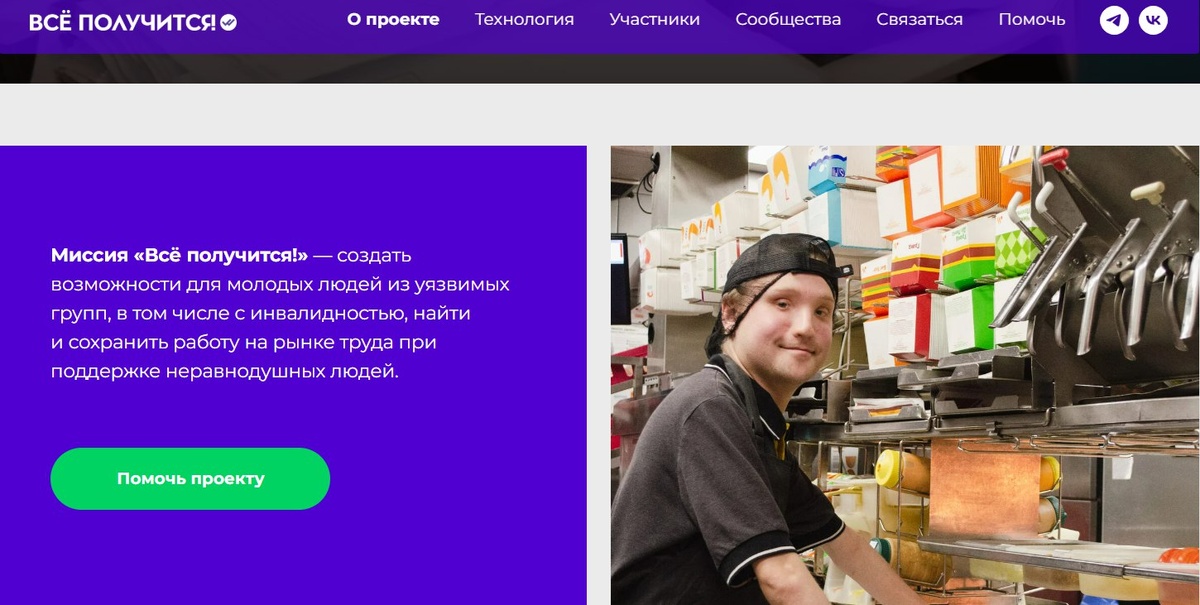Image resolution: width=1200 pixels, height=605 pixels.
Task: Click the light gray spacer band
Action: click(600, 114)
